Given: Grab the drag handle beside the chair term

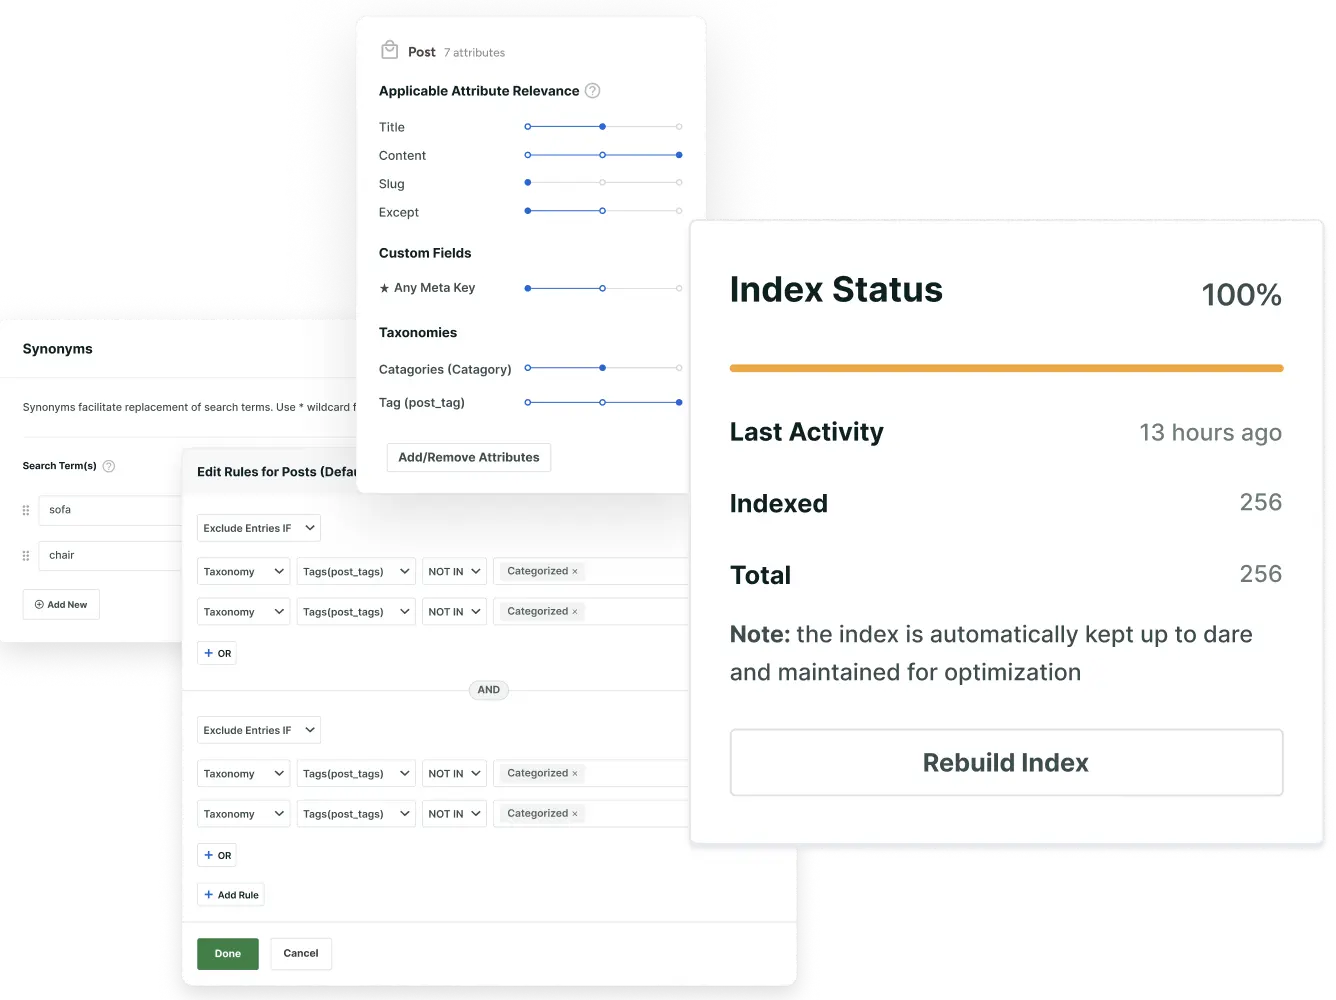Looking at the screenshot, I should [26, 555].
